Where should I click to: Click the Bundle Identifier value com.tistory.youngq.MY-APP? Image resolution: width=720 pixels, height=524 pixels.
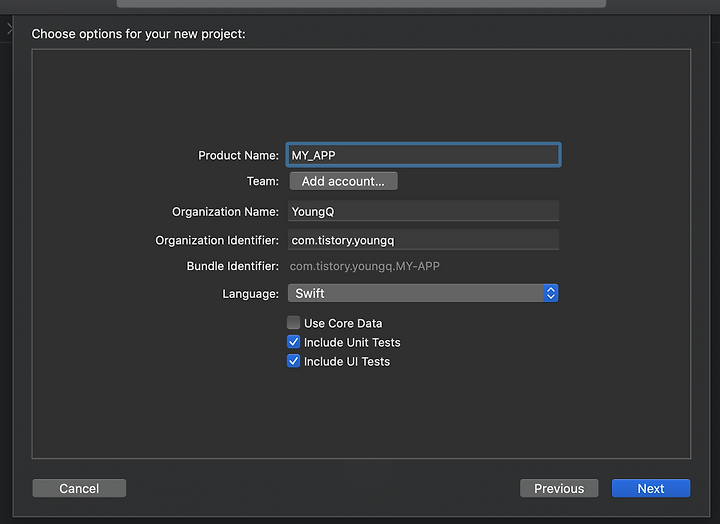[x=365, y=266]
